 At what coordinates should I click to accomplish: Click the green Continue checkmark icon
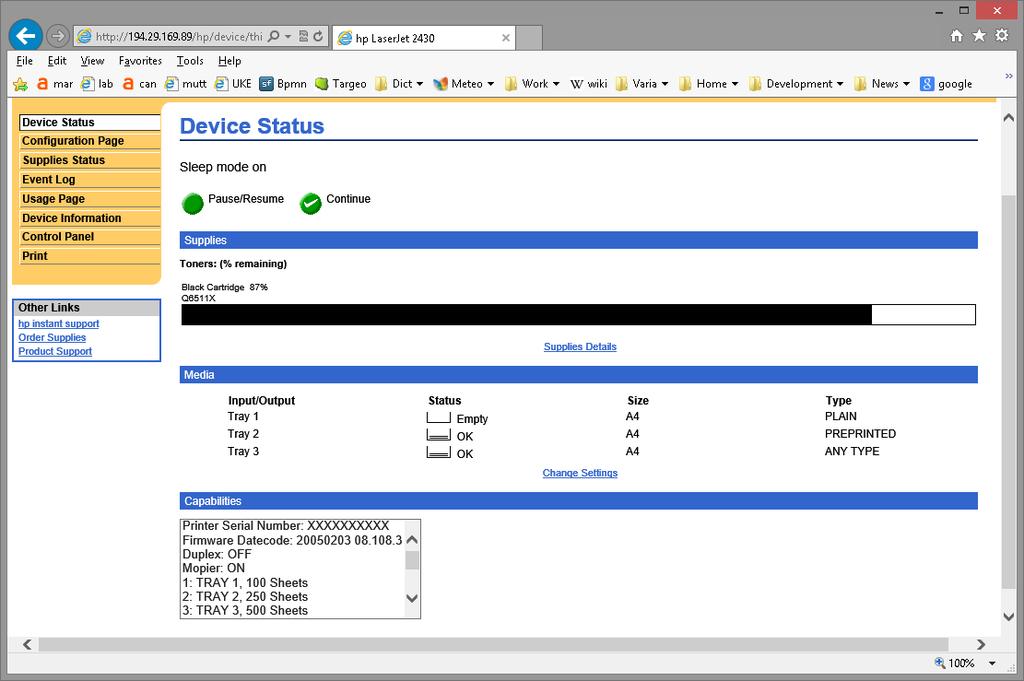pyautogui.click(x=311, y=204)
